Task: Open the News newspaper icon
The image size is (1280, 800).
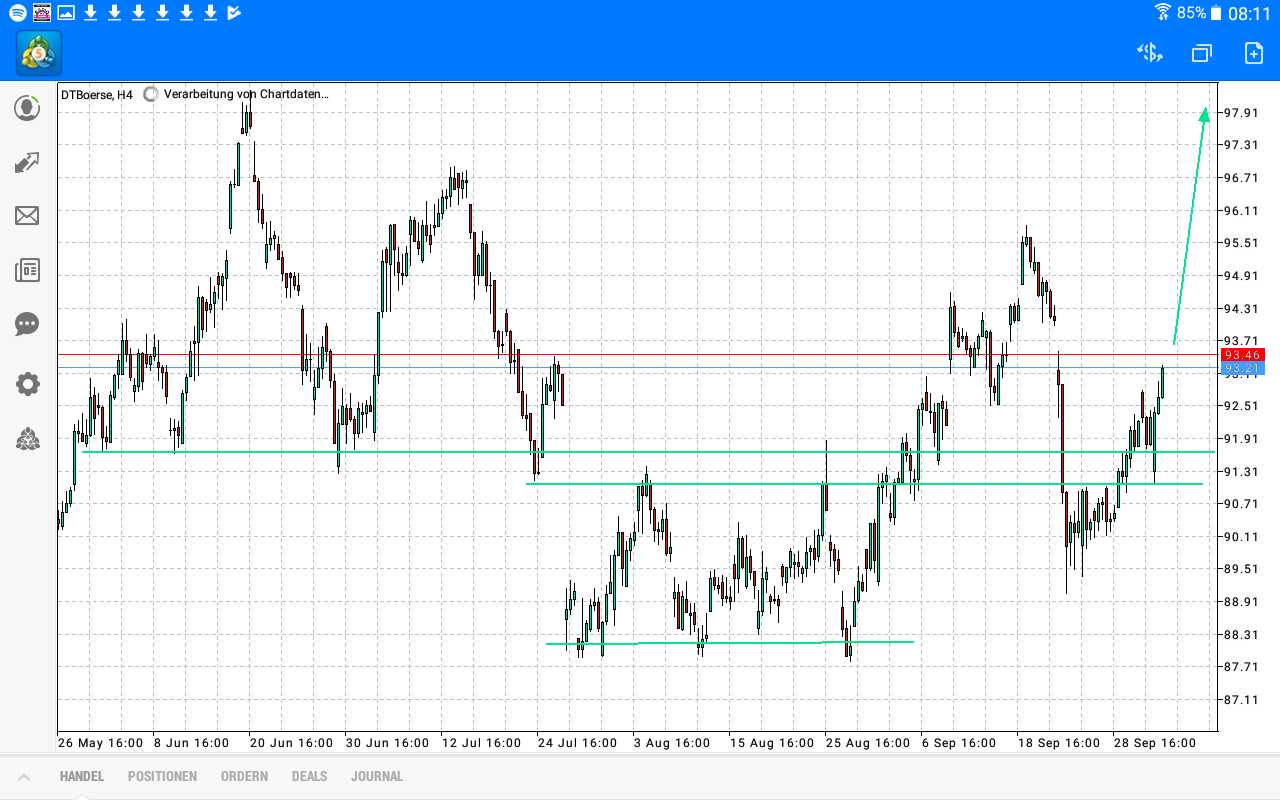Action: tap(27, 270)
